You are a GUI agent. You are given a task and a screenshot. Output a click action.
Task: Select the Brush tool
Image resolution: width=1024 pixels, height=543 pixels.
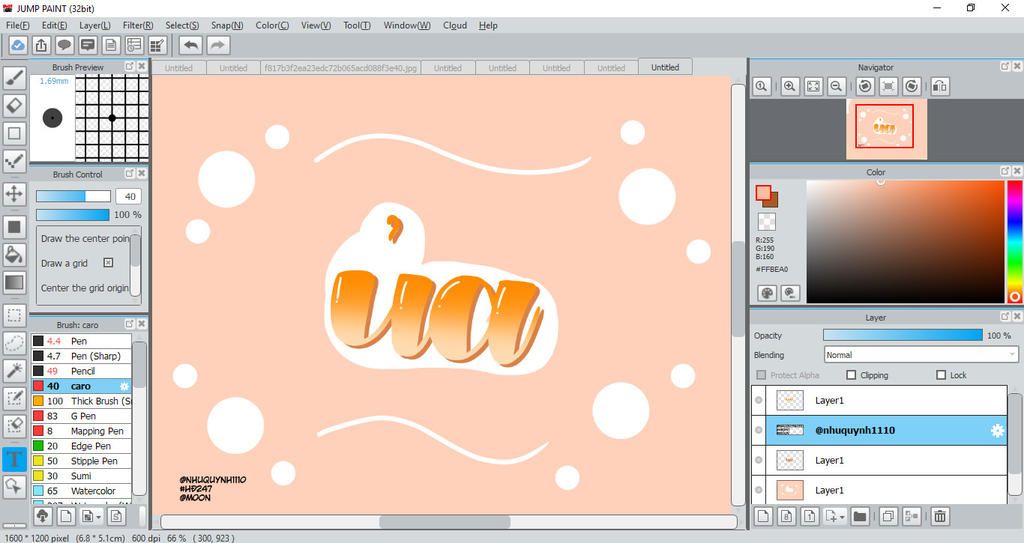[x=14, y=78]
